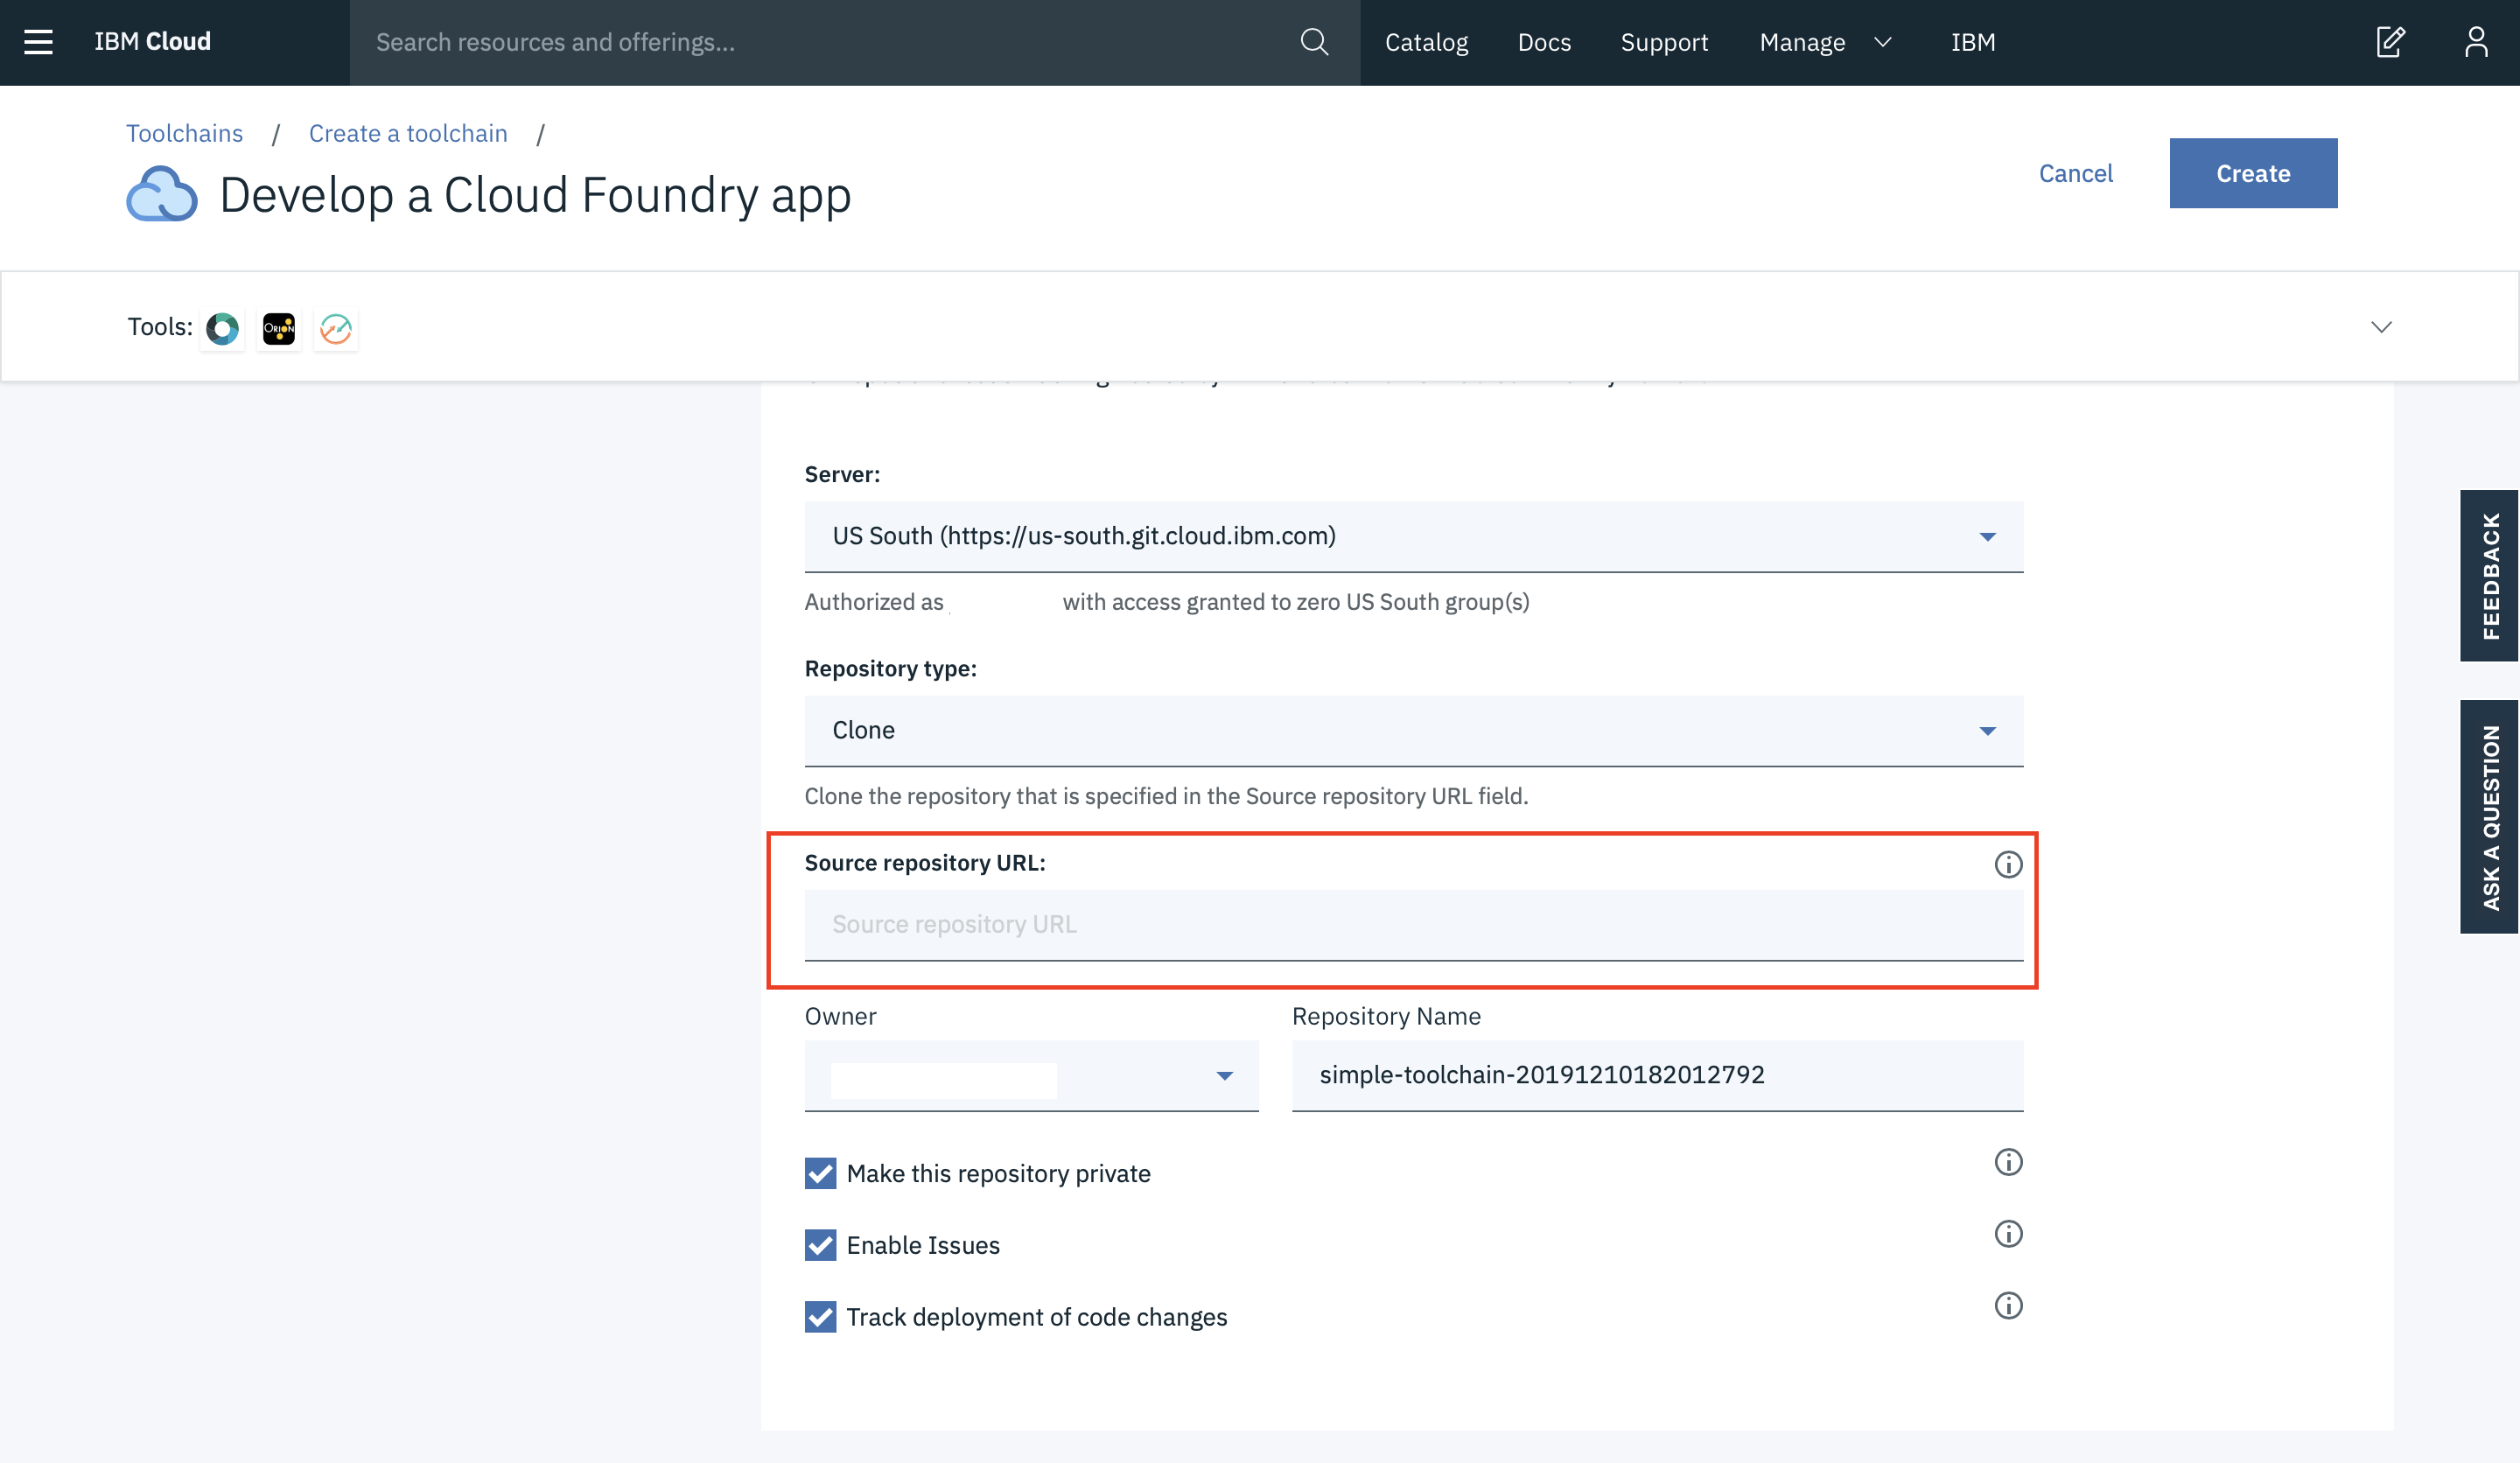Open the user profile icon
The height and width of the screenshot is (1463, 2520).
pyautogui.click(x=2476, y=42)
